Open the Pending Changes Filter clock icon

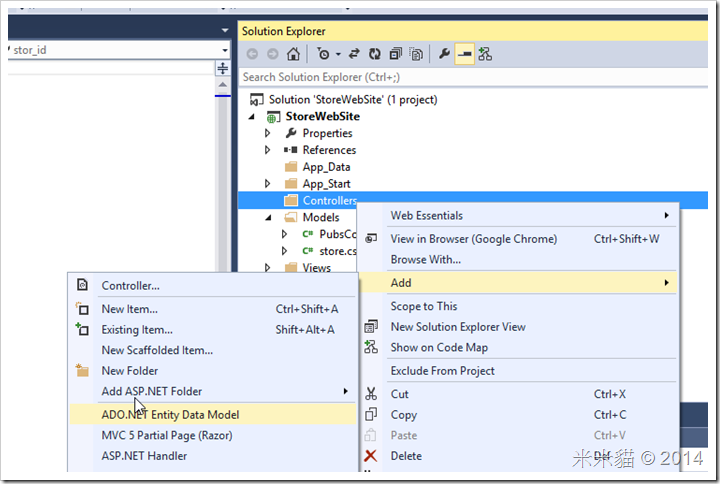pos(323,54)
